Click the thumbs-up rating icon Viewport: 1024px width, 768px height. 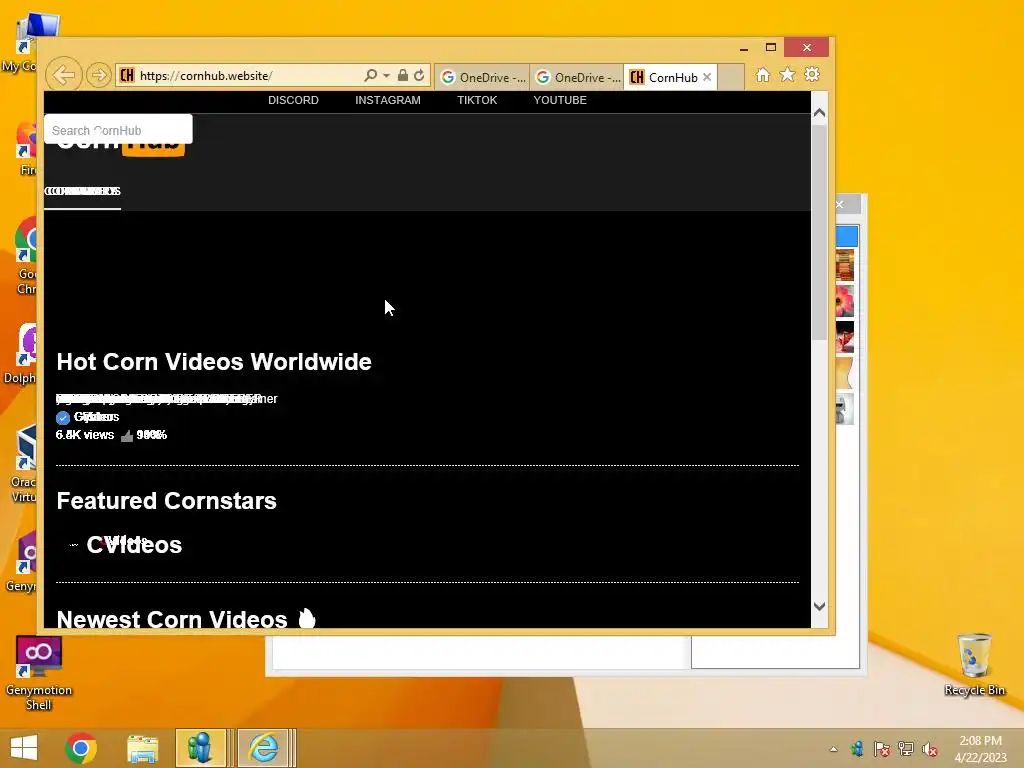pos(127,435)
